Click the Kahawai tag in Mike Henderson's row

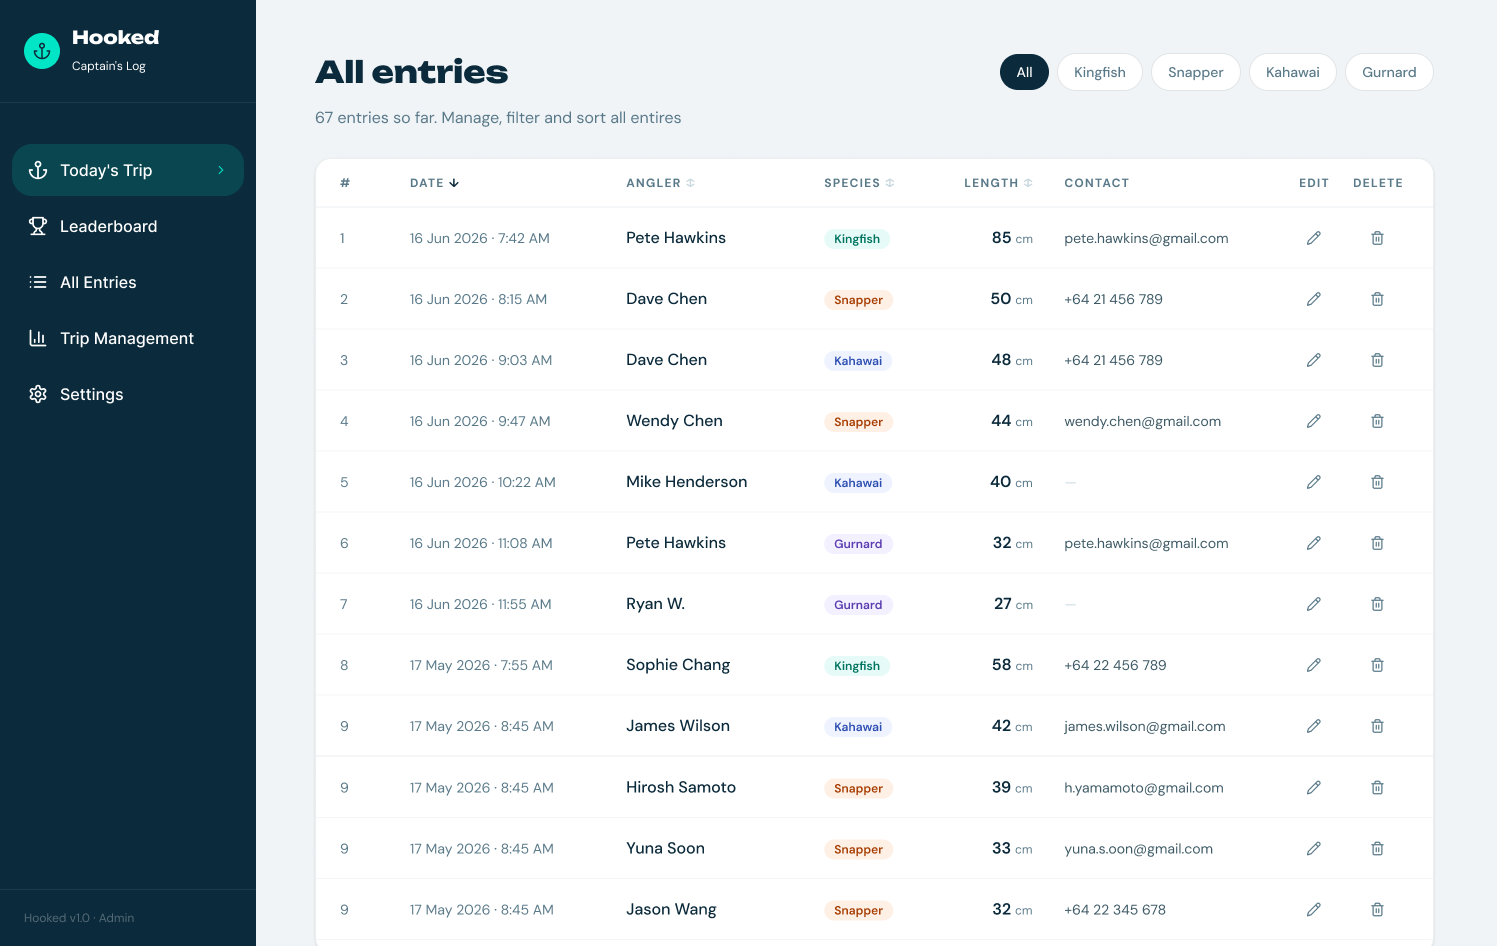858,483
